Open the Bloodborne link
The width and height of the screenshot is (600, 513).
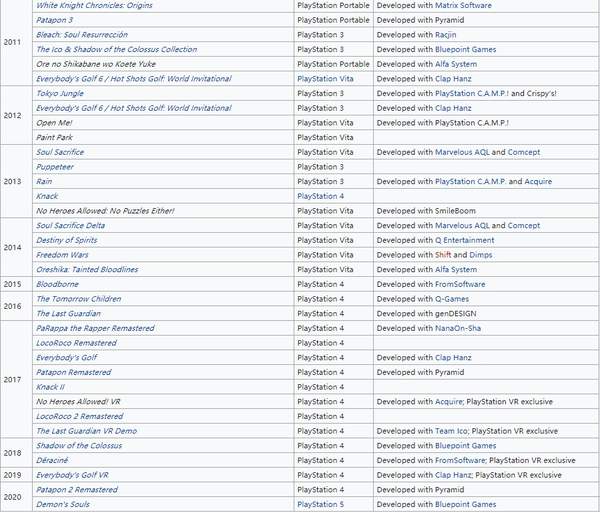pyautogui.click(x=57, y=284)
